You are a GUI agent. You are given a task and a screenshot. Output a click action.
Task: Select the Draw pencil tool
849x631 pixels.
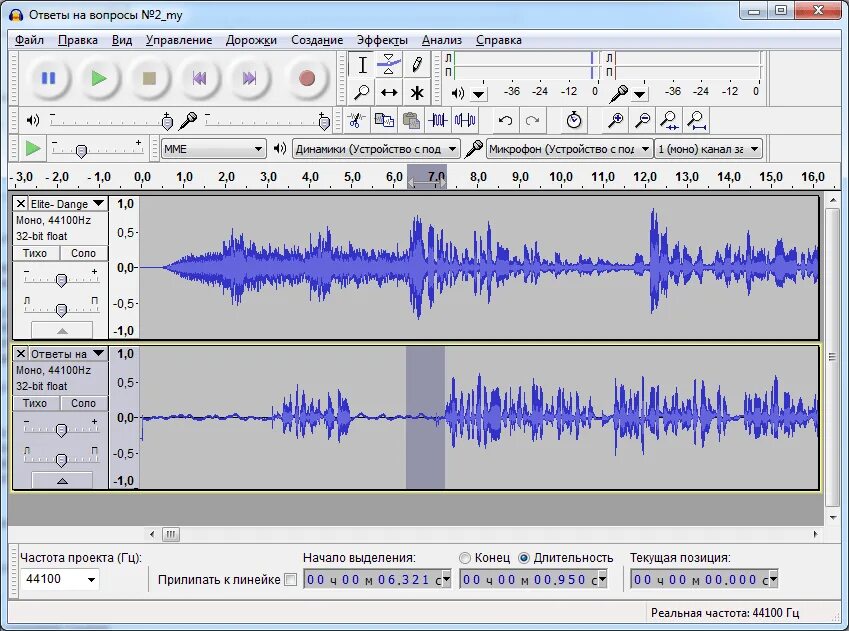(x=416, y=65)
